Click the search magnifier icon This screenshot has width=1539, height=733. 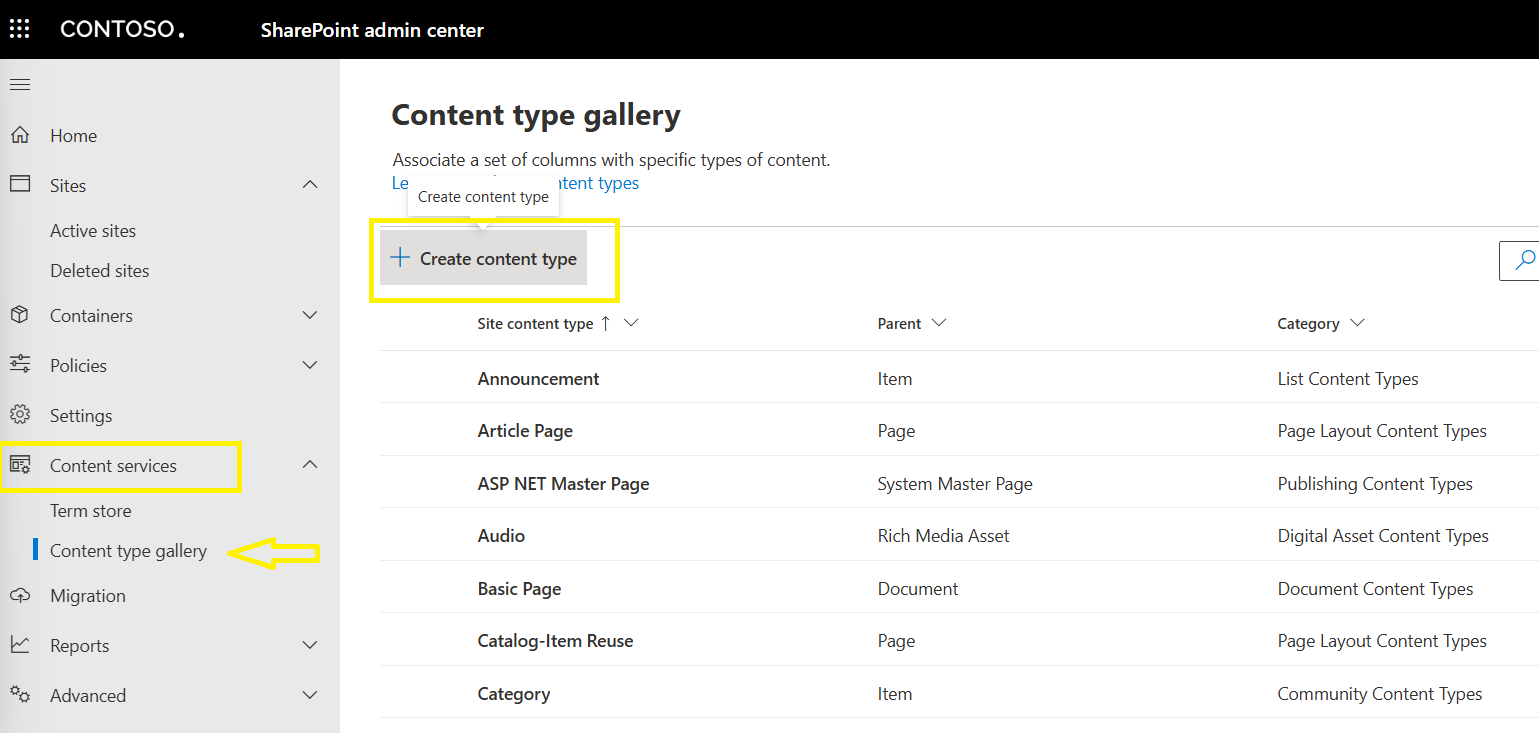(1525, 260)
